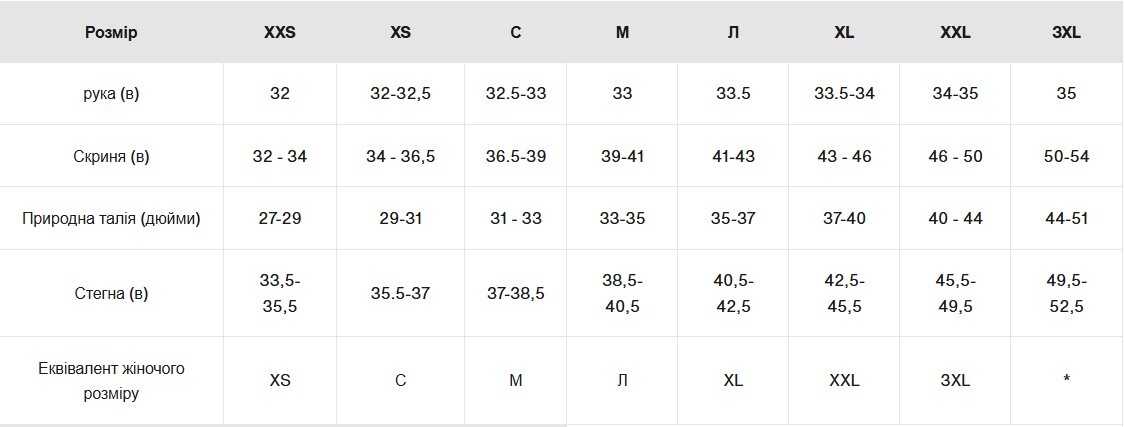Click the Розмір header cell
The width and height of the screenshot is (1125, 427).
tap(111, 32)
